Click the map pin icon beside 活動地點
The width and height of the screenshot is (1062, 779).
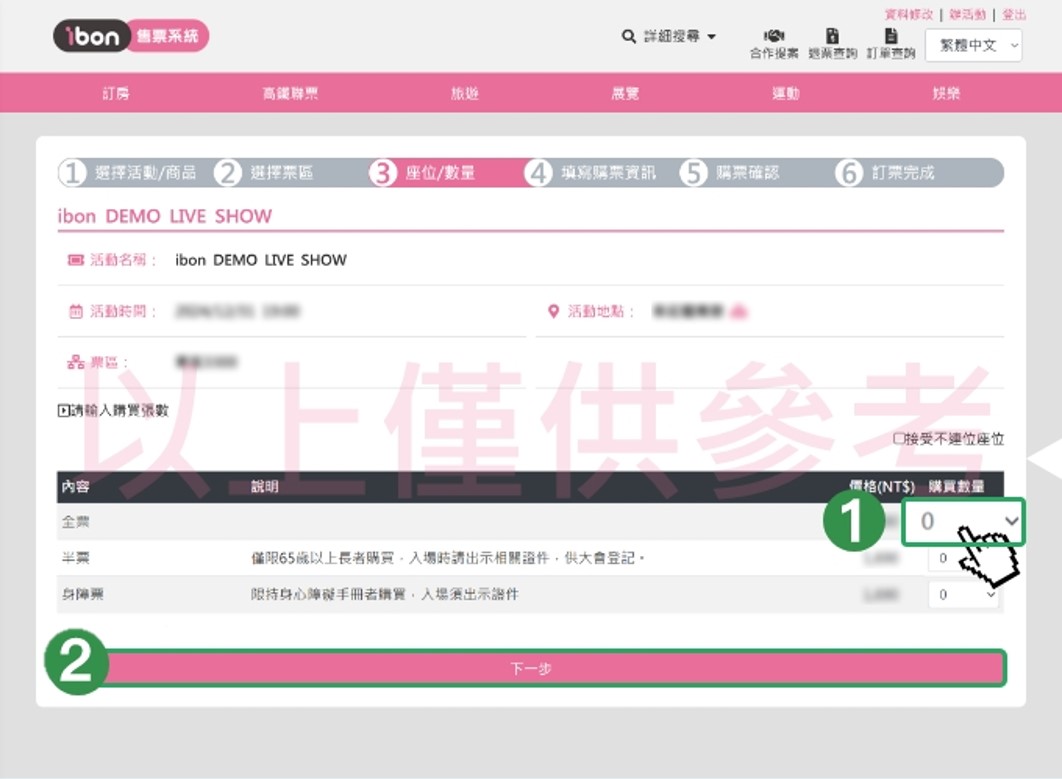[x=554, y=312]
